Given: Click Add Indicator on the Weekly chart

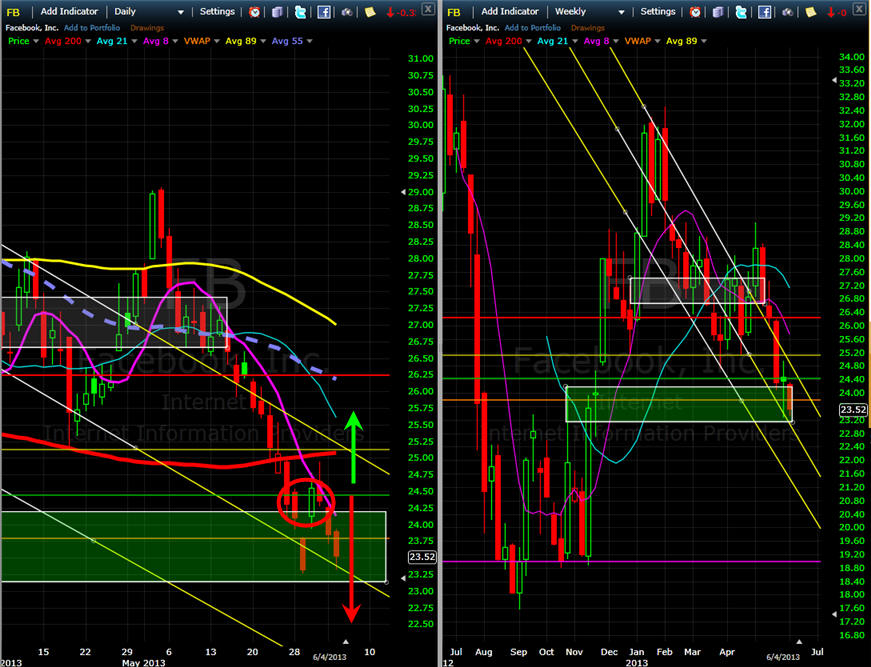Looking at the screenshot, I should coord(509,12).
